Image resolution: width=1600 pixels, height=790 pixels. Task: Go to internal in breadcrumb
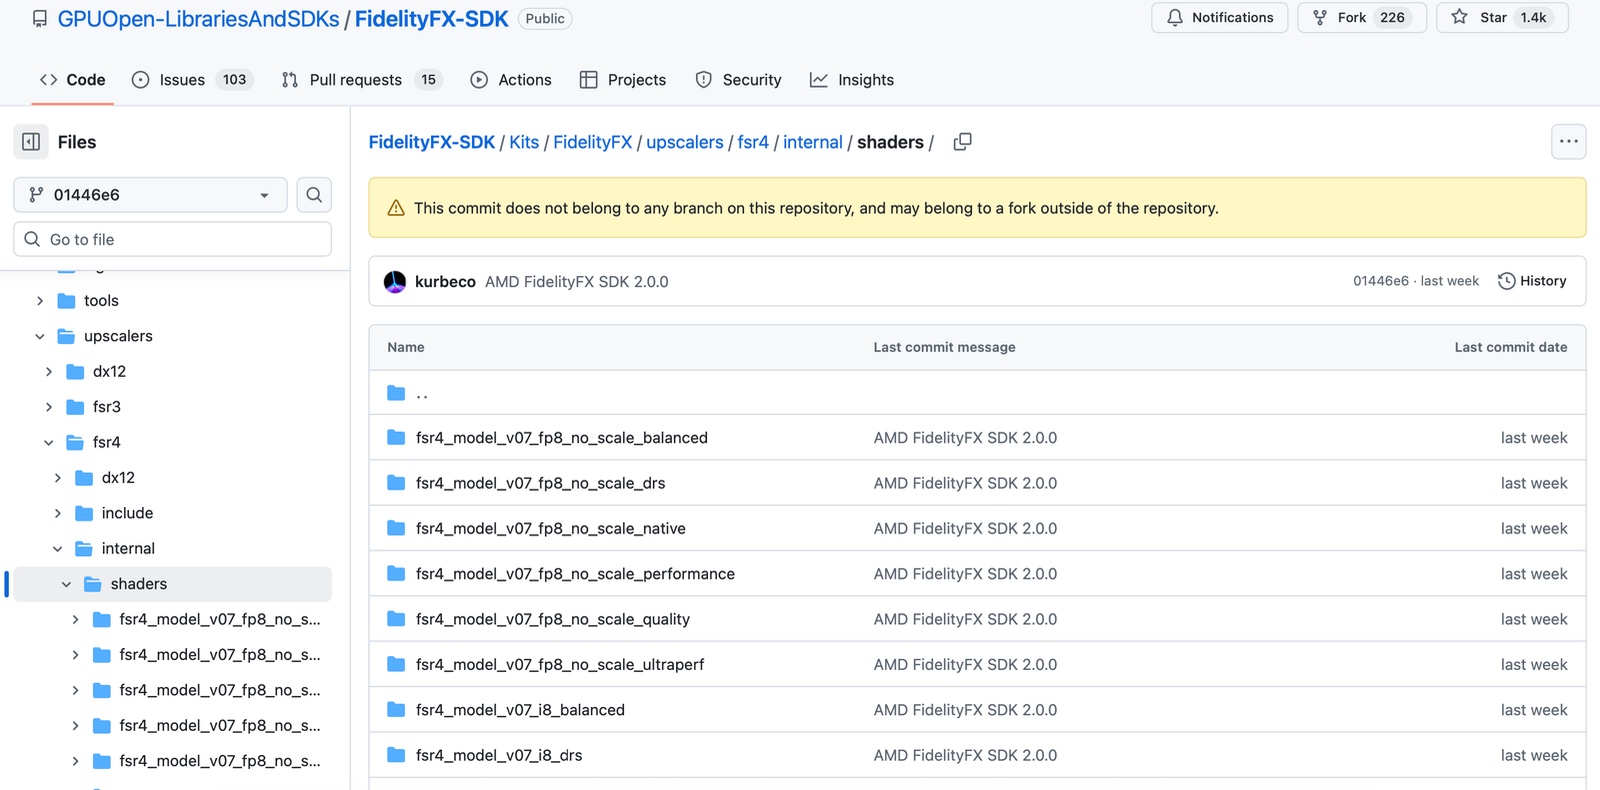(x=812, y=142)
